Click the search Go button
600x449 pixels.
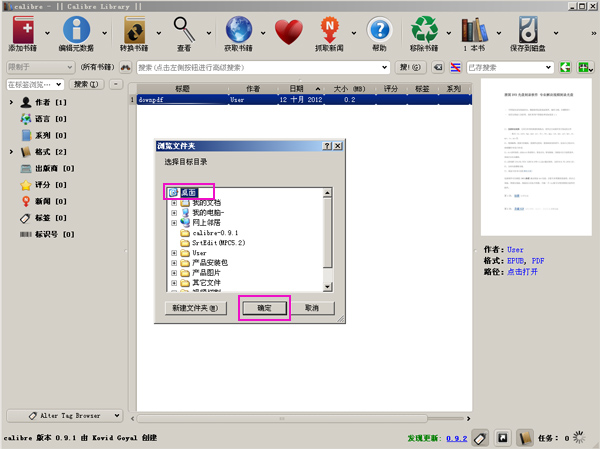410,67
